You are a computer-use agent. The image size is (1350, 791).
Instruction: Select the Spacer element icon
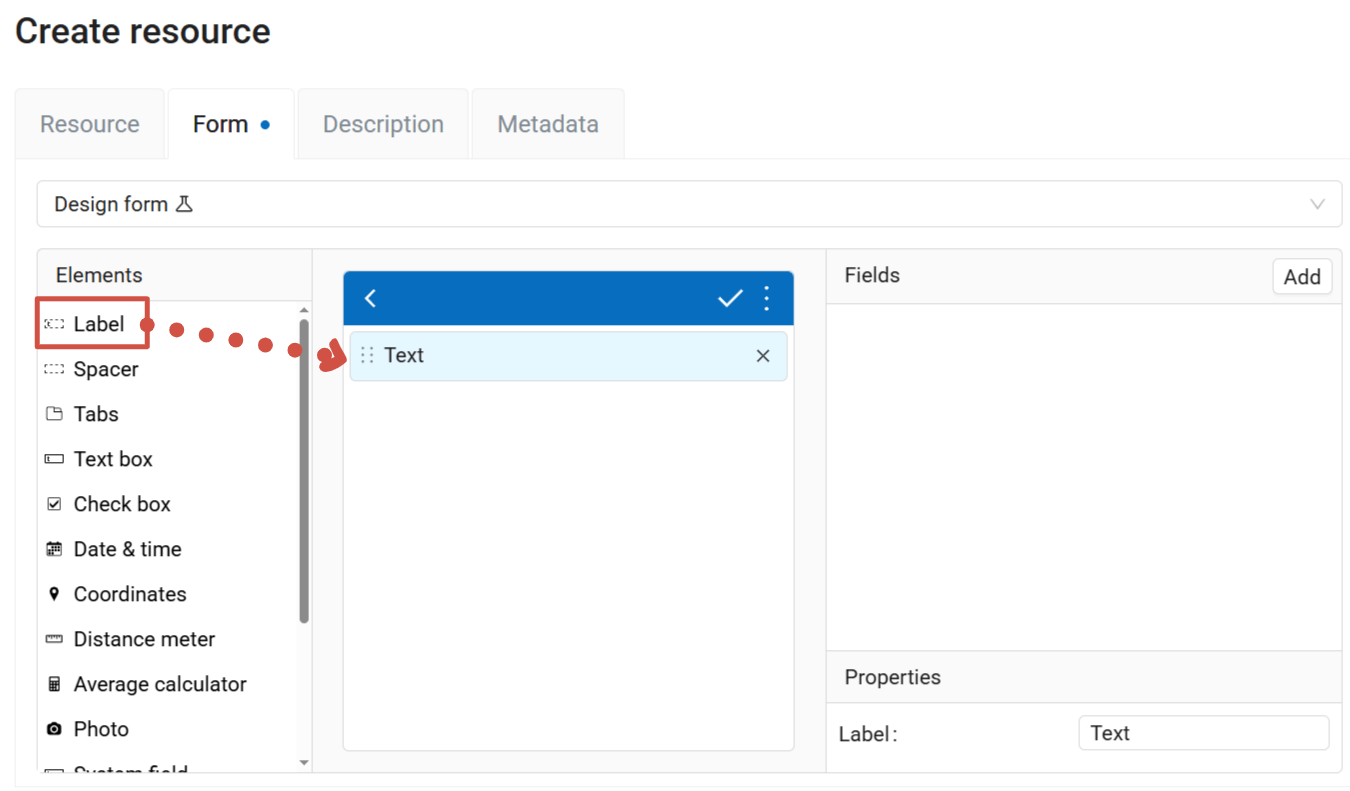(54, 369)
